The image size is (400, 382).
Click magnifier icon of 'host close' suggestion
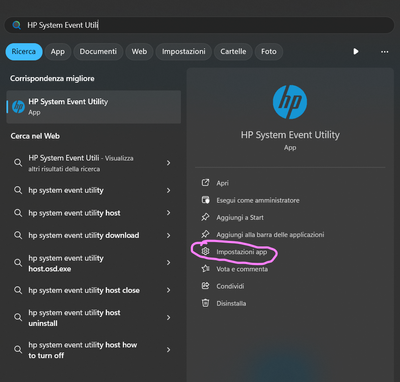coord(18,290)
